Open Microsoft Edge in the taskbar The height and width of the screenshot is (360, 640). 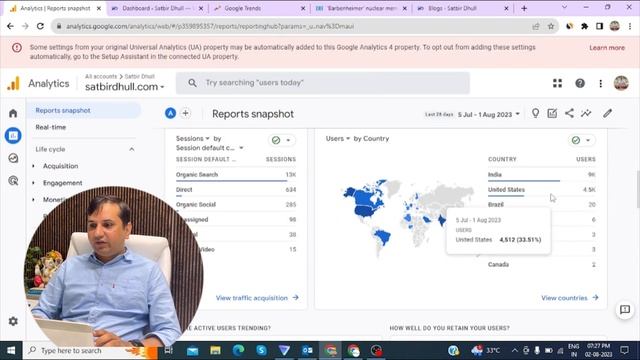[238, 350]
